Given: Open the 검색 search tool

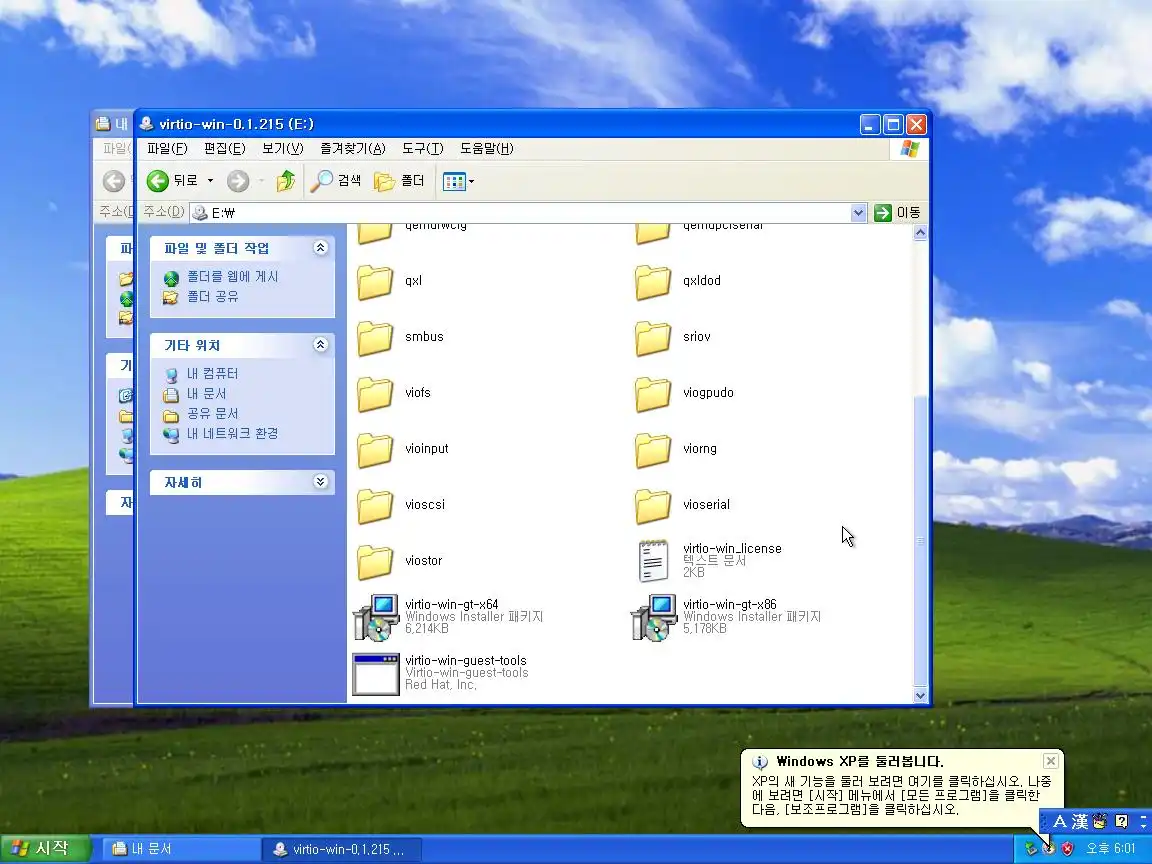Looking at the screenshot, I should [336, 181].
